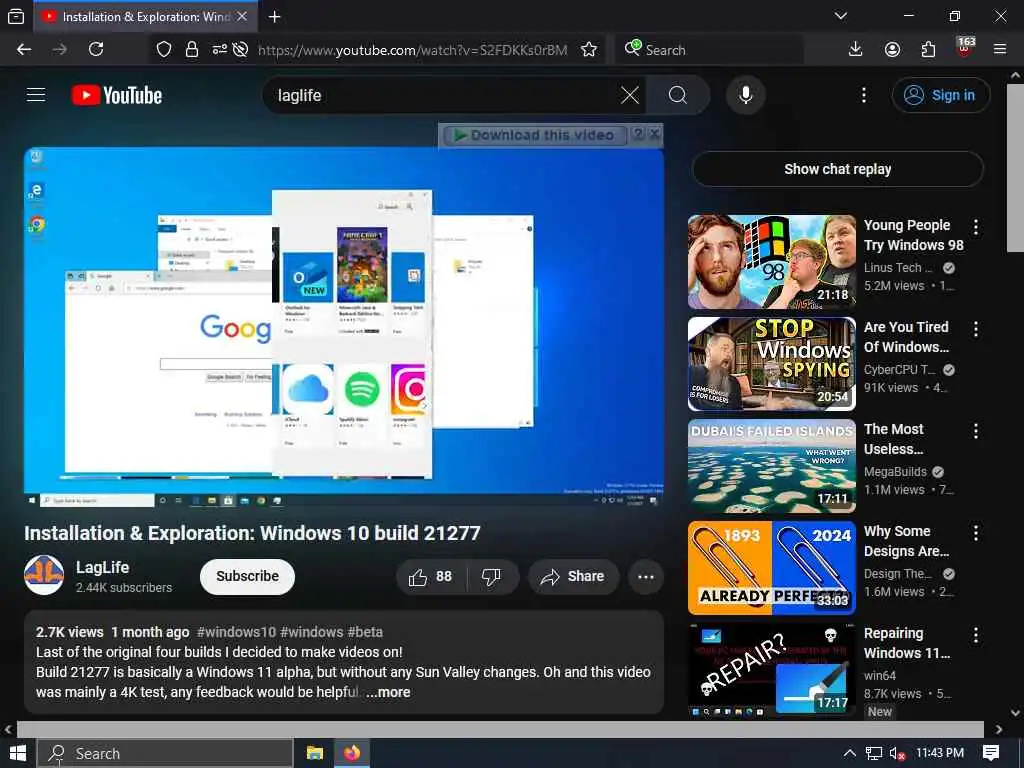Go forward in Firefox
This screenshot has width=1024, height=768.
(59, 50)
